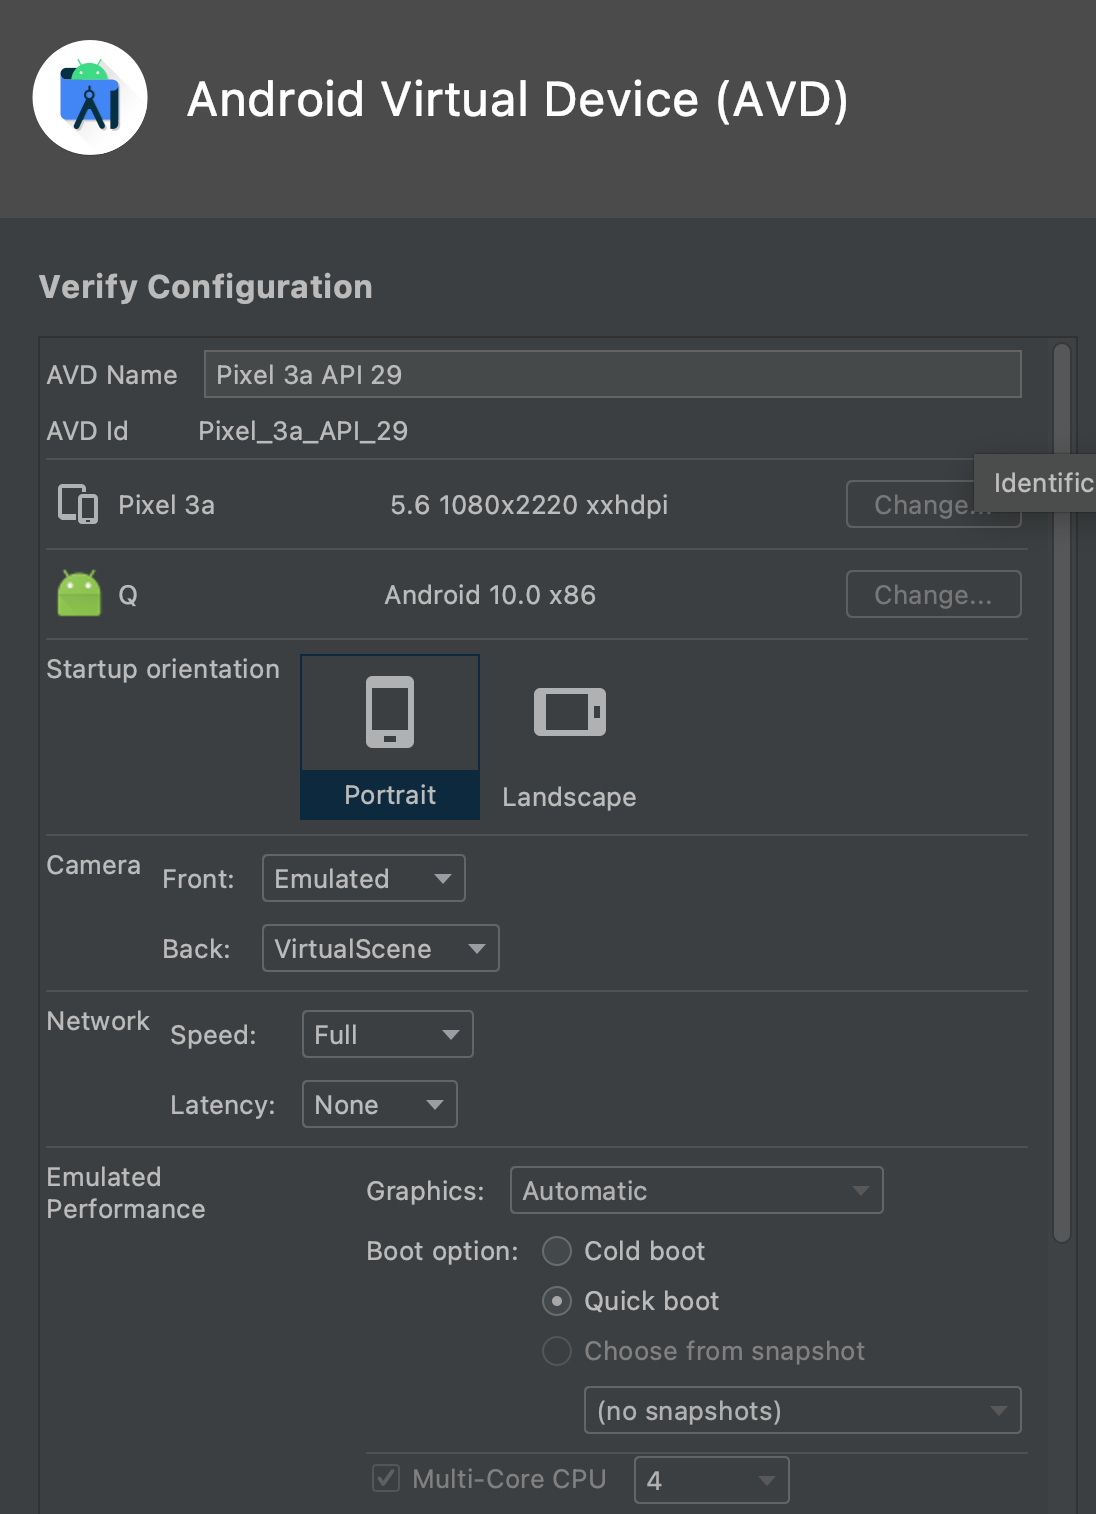Click the AVD Id value Pixel_3a_API_29
This screenshot has width=1096, height=1514.
pos(303,431)
